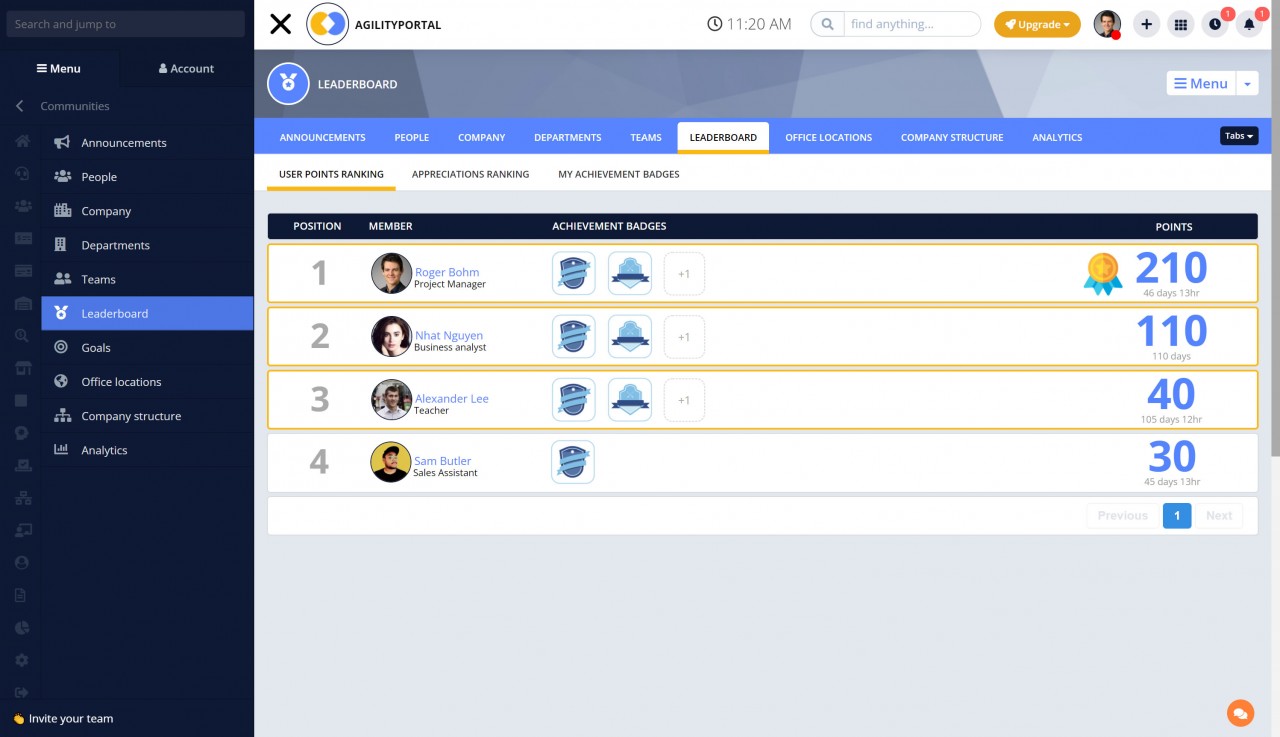Expand the arrow next to the Menu button
The height and width of the screenshot is (737, 1280).
1248,84
